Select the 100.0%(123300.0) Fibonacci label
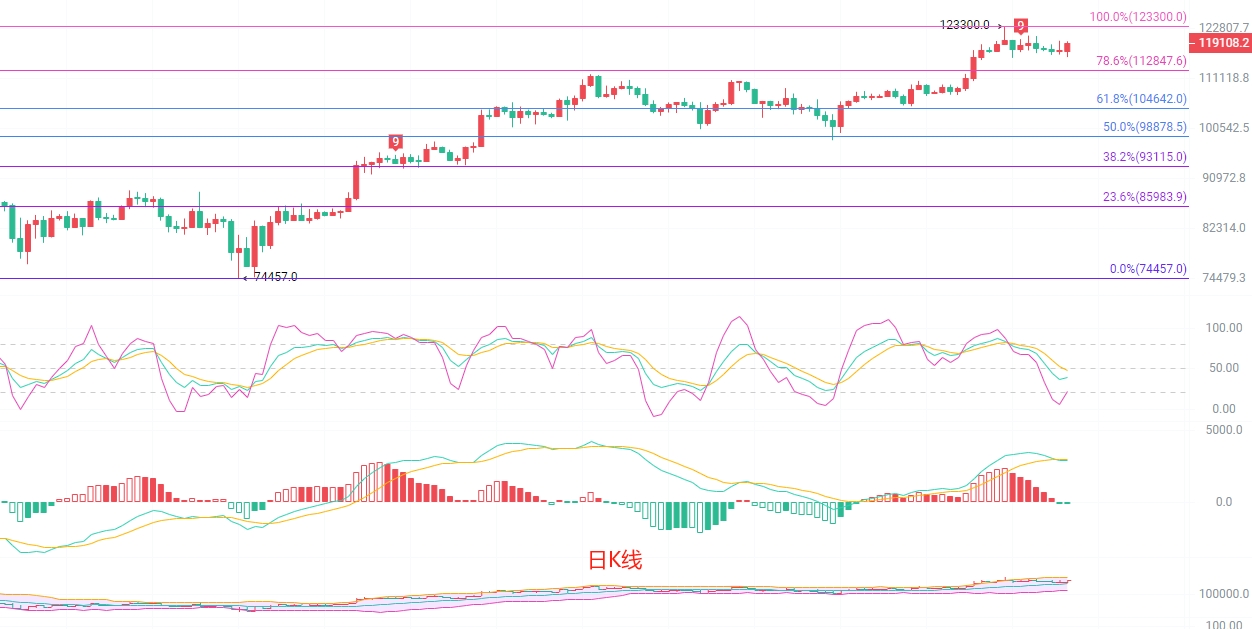1252x629 pixels. click(1137, 17)
